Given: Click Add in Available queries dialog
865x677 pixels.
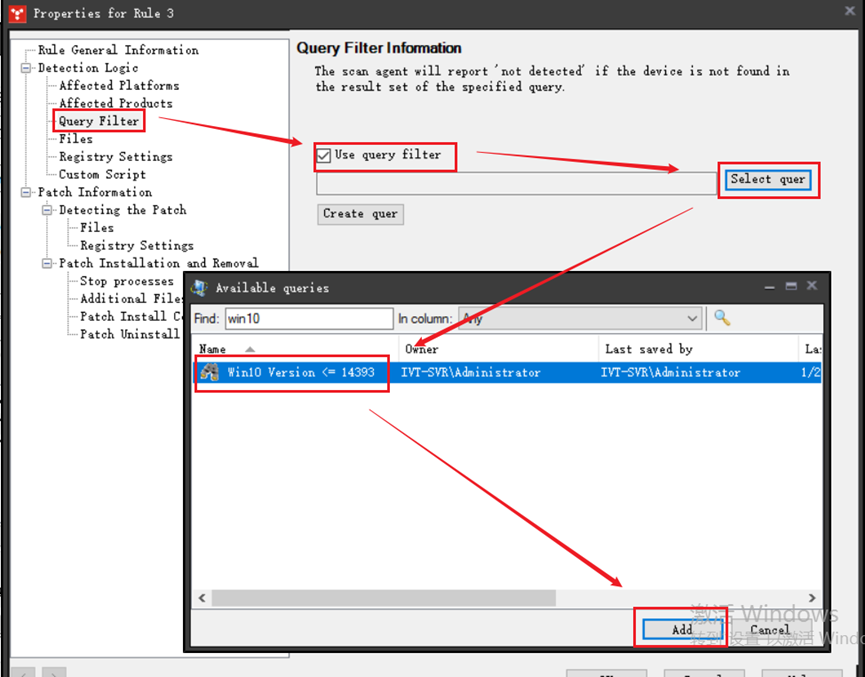Looking at the screenshot, I should 682,629.
